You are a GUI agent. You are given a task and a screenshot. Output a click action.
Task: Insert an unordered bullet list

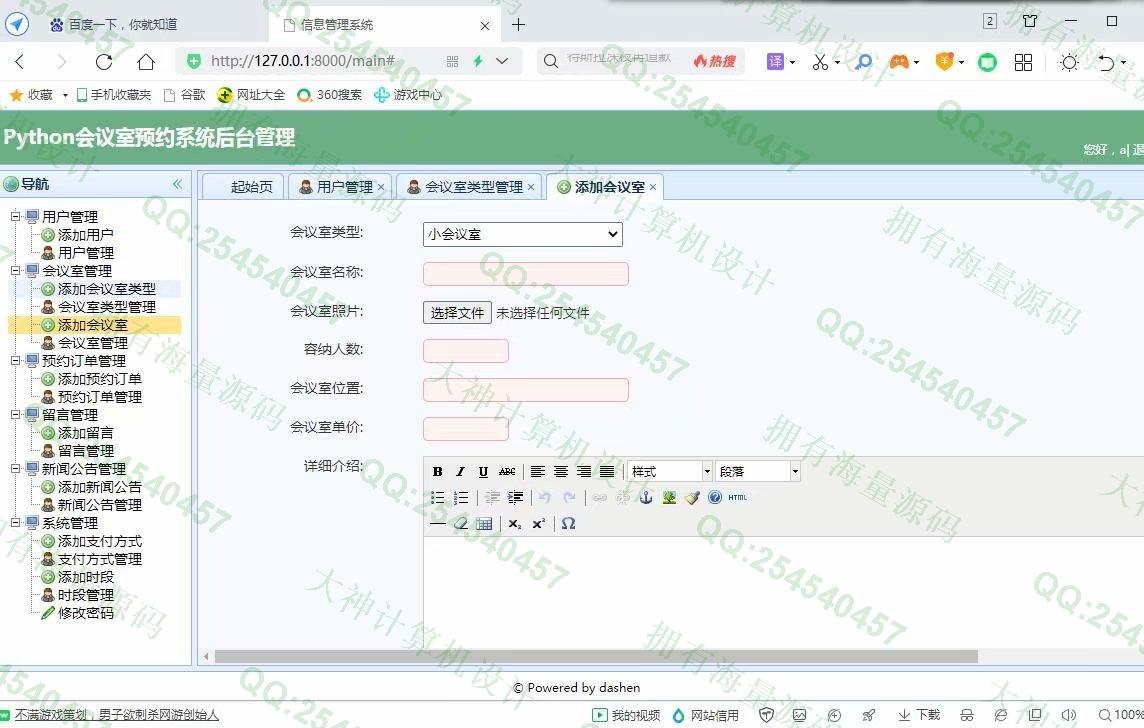point(437,498)
